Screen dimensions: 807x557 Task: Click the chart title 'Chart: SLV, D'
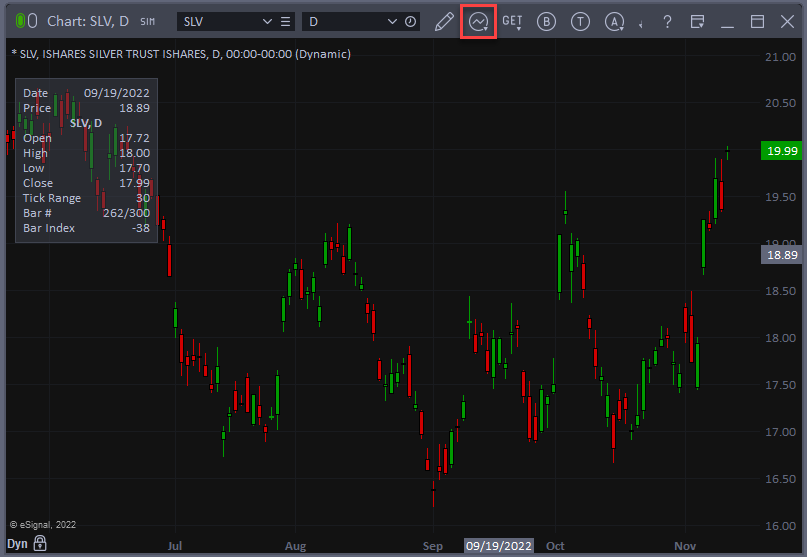[88, 21]
